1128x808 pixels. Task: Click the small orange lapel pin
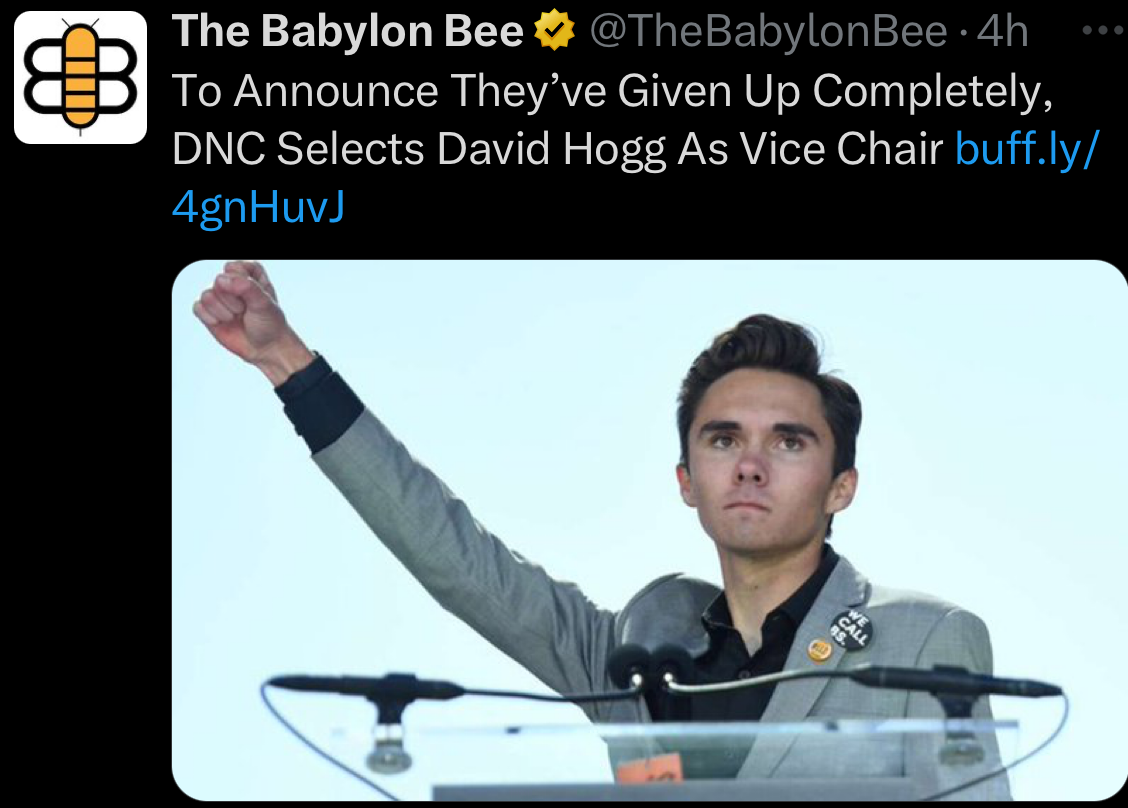pos(819,651)
